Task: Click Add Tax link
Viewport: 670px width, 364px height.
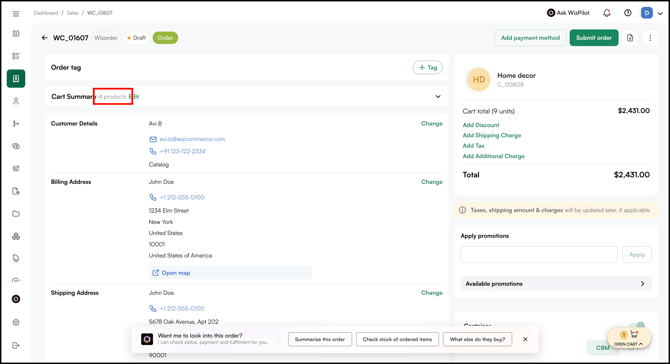Action: click(473, 146)
